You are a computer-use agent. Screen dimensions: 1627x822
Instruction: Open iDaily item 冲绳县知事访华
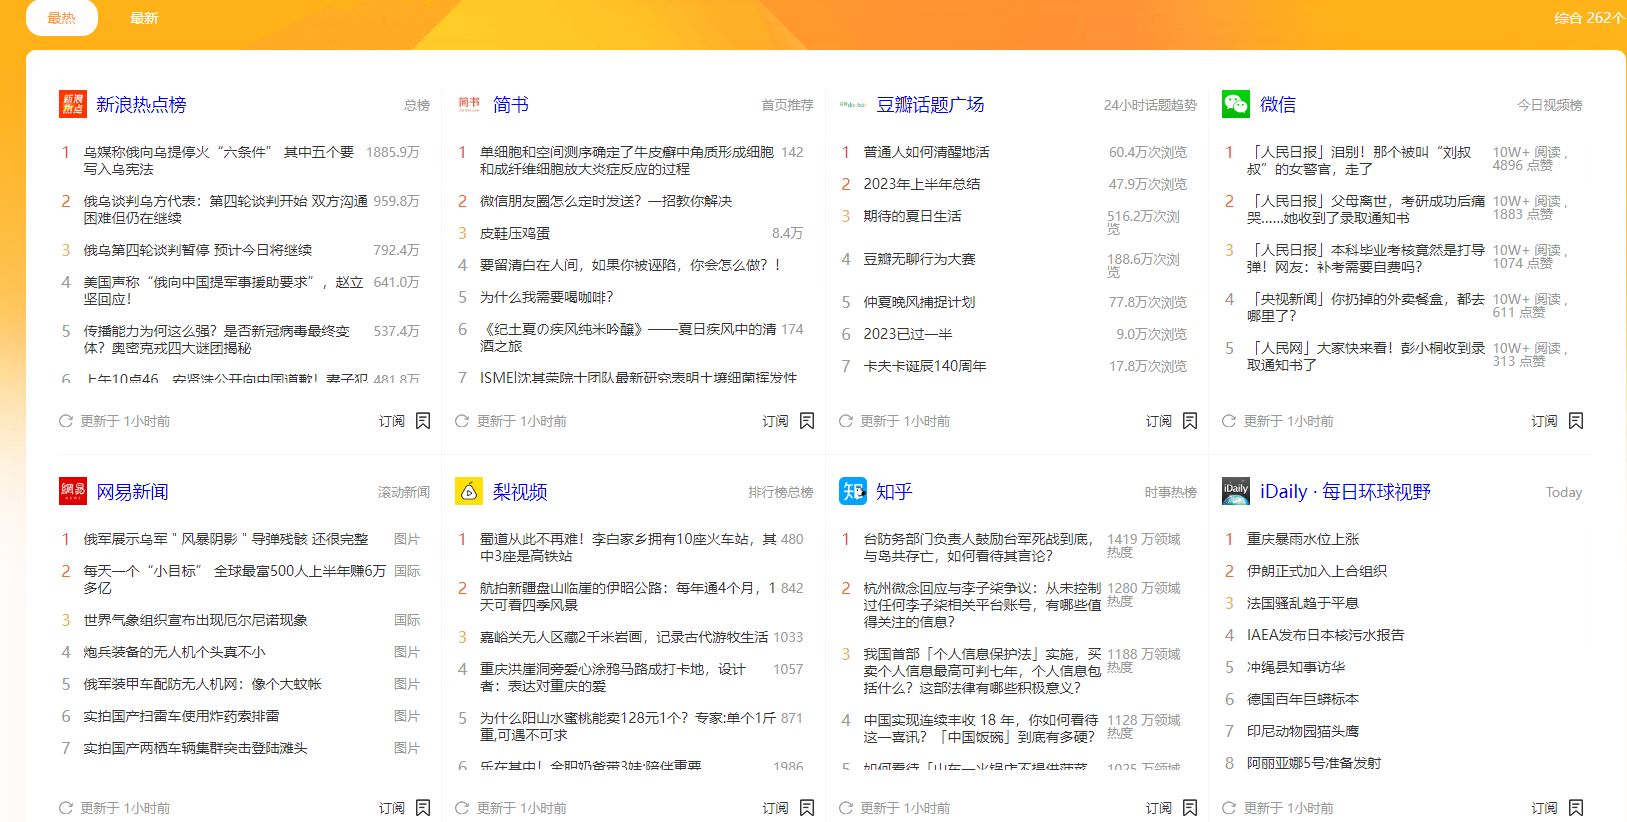(x=1296, y=667)
